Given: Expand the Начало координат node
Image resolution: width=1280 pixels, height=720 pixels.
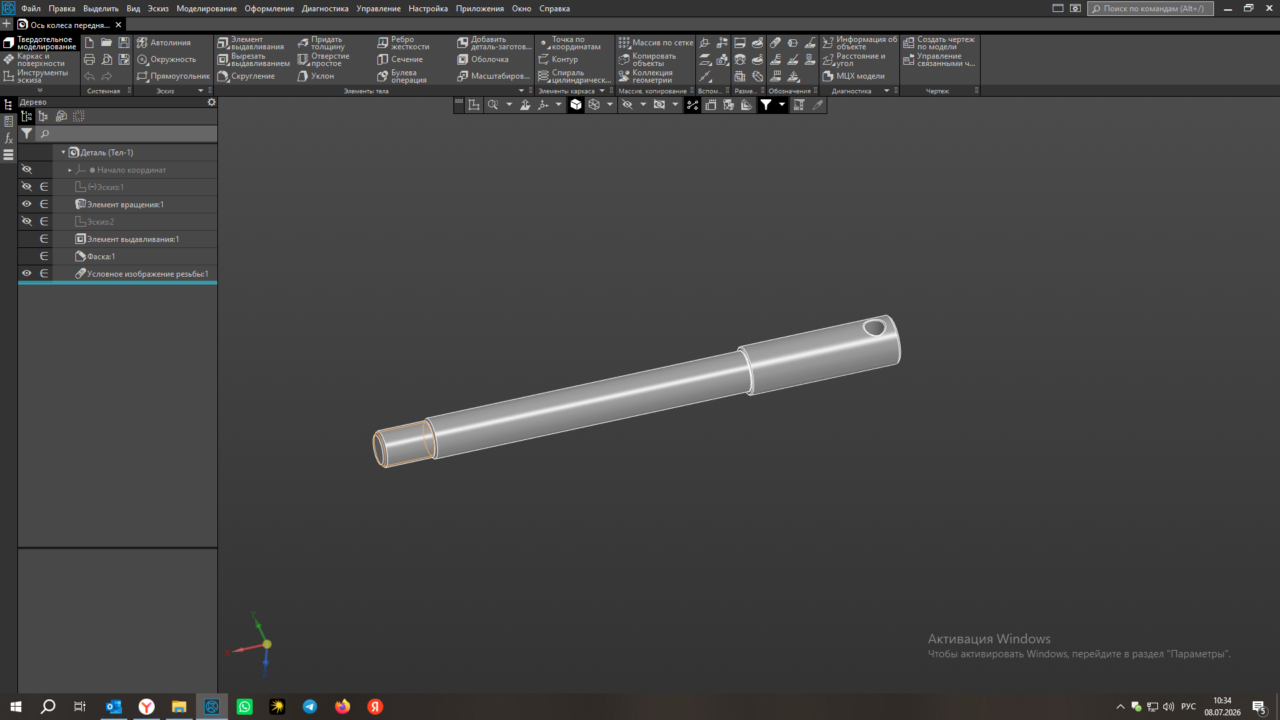Looking at the screenshot, I should coord(70,170).
